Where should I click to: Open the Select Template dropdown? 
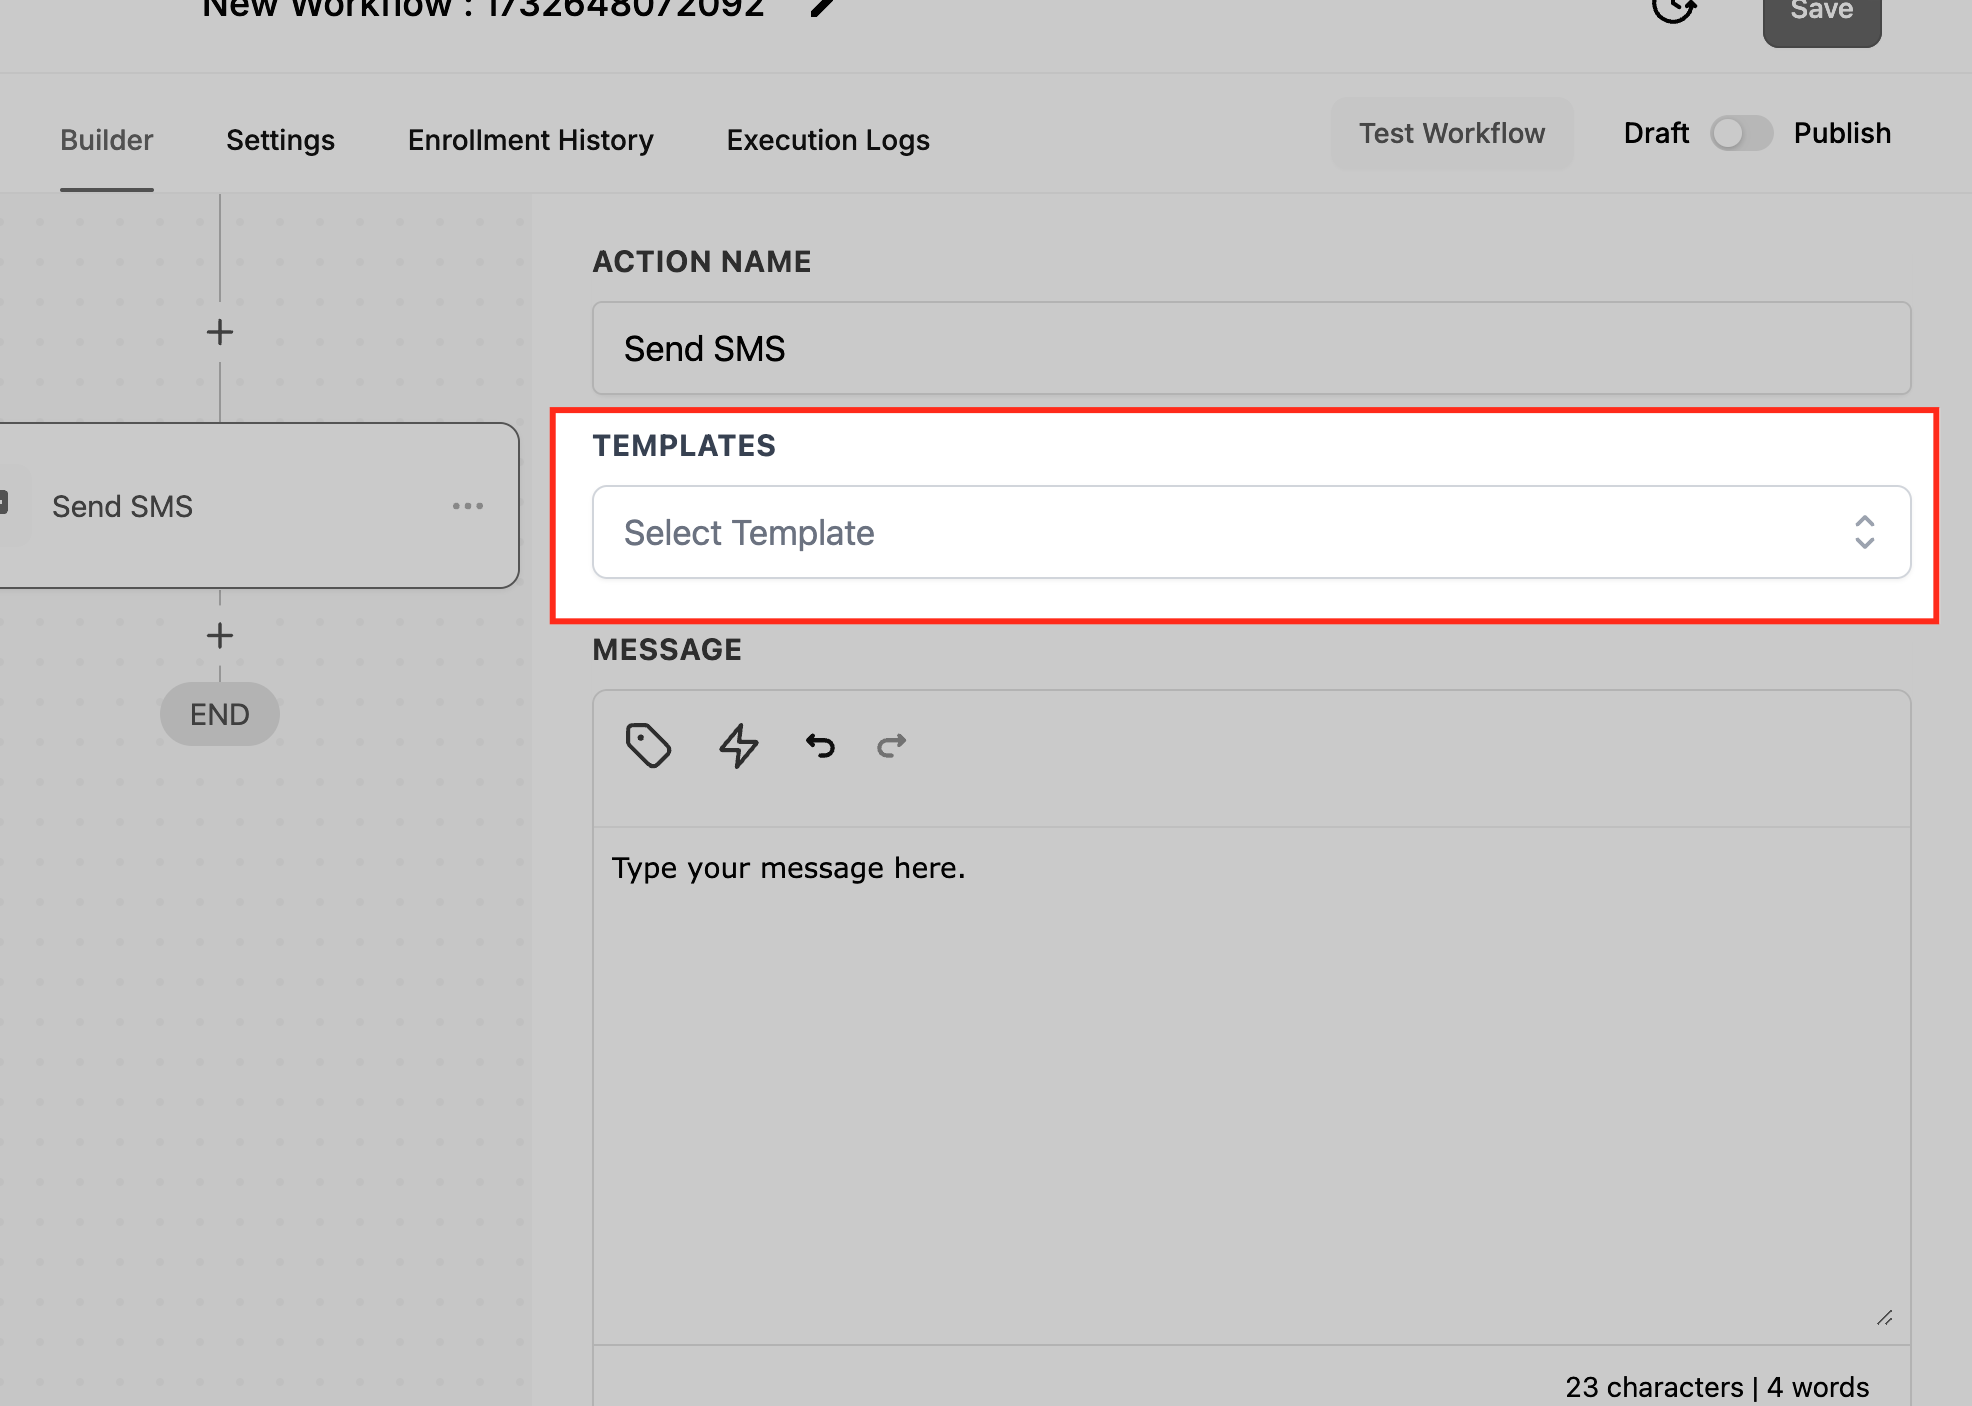pos(1250,532)
